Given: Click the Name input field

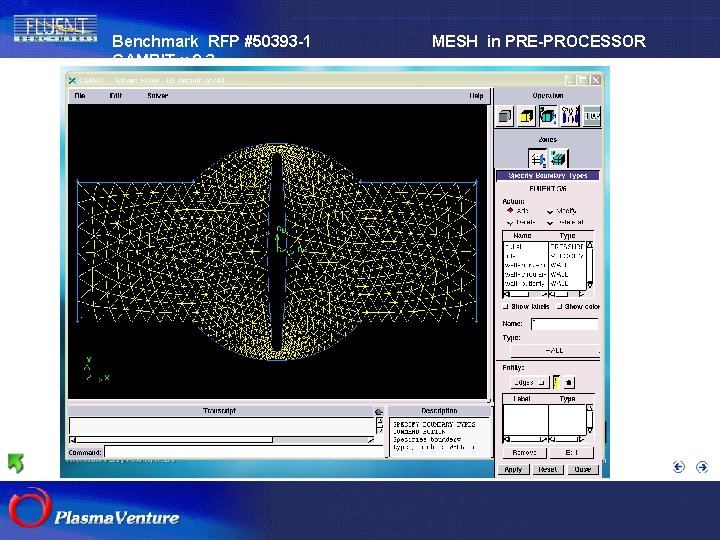Looking at the screenshot, I should 564,324.
